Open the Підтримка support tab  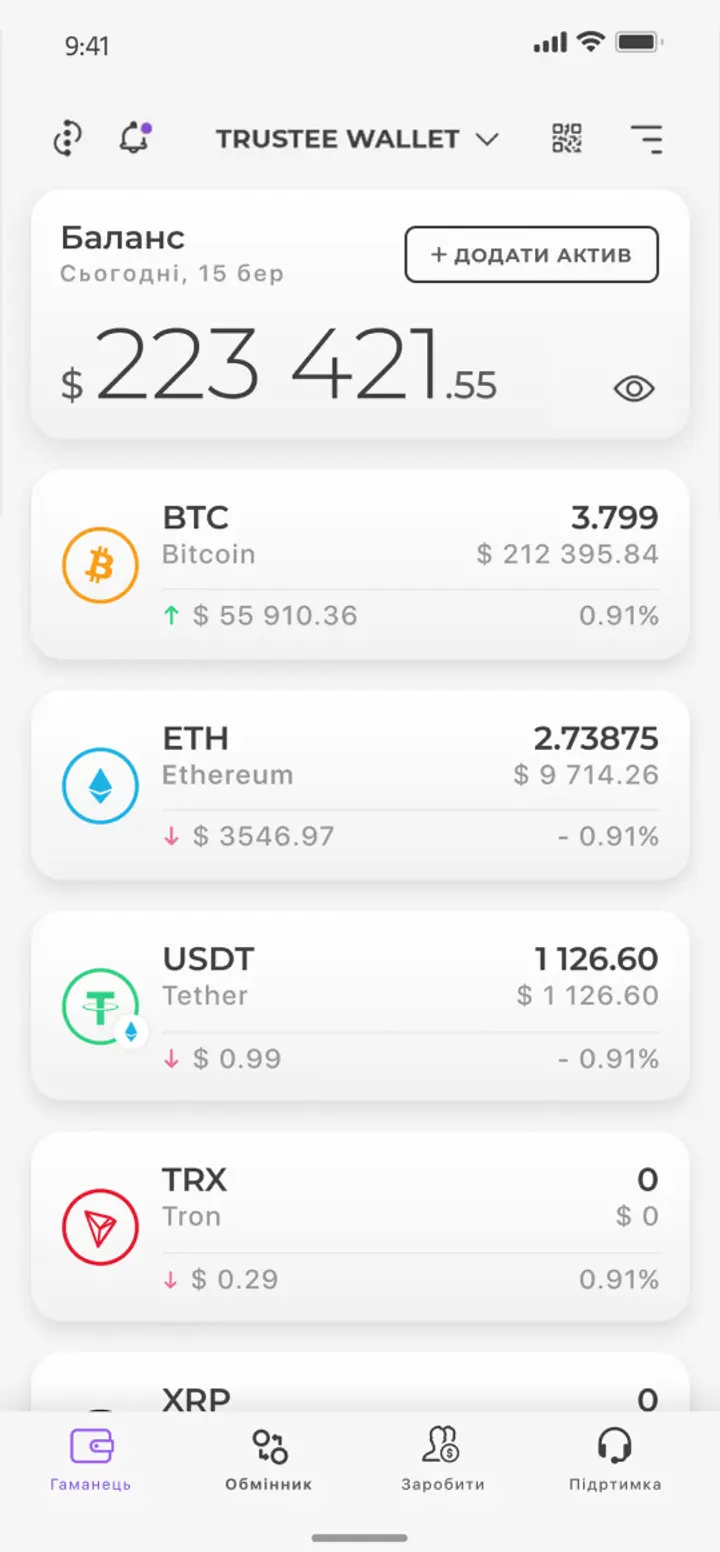[615, 1461]
